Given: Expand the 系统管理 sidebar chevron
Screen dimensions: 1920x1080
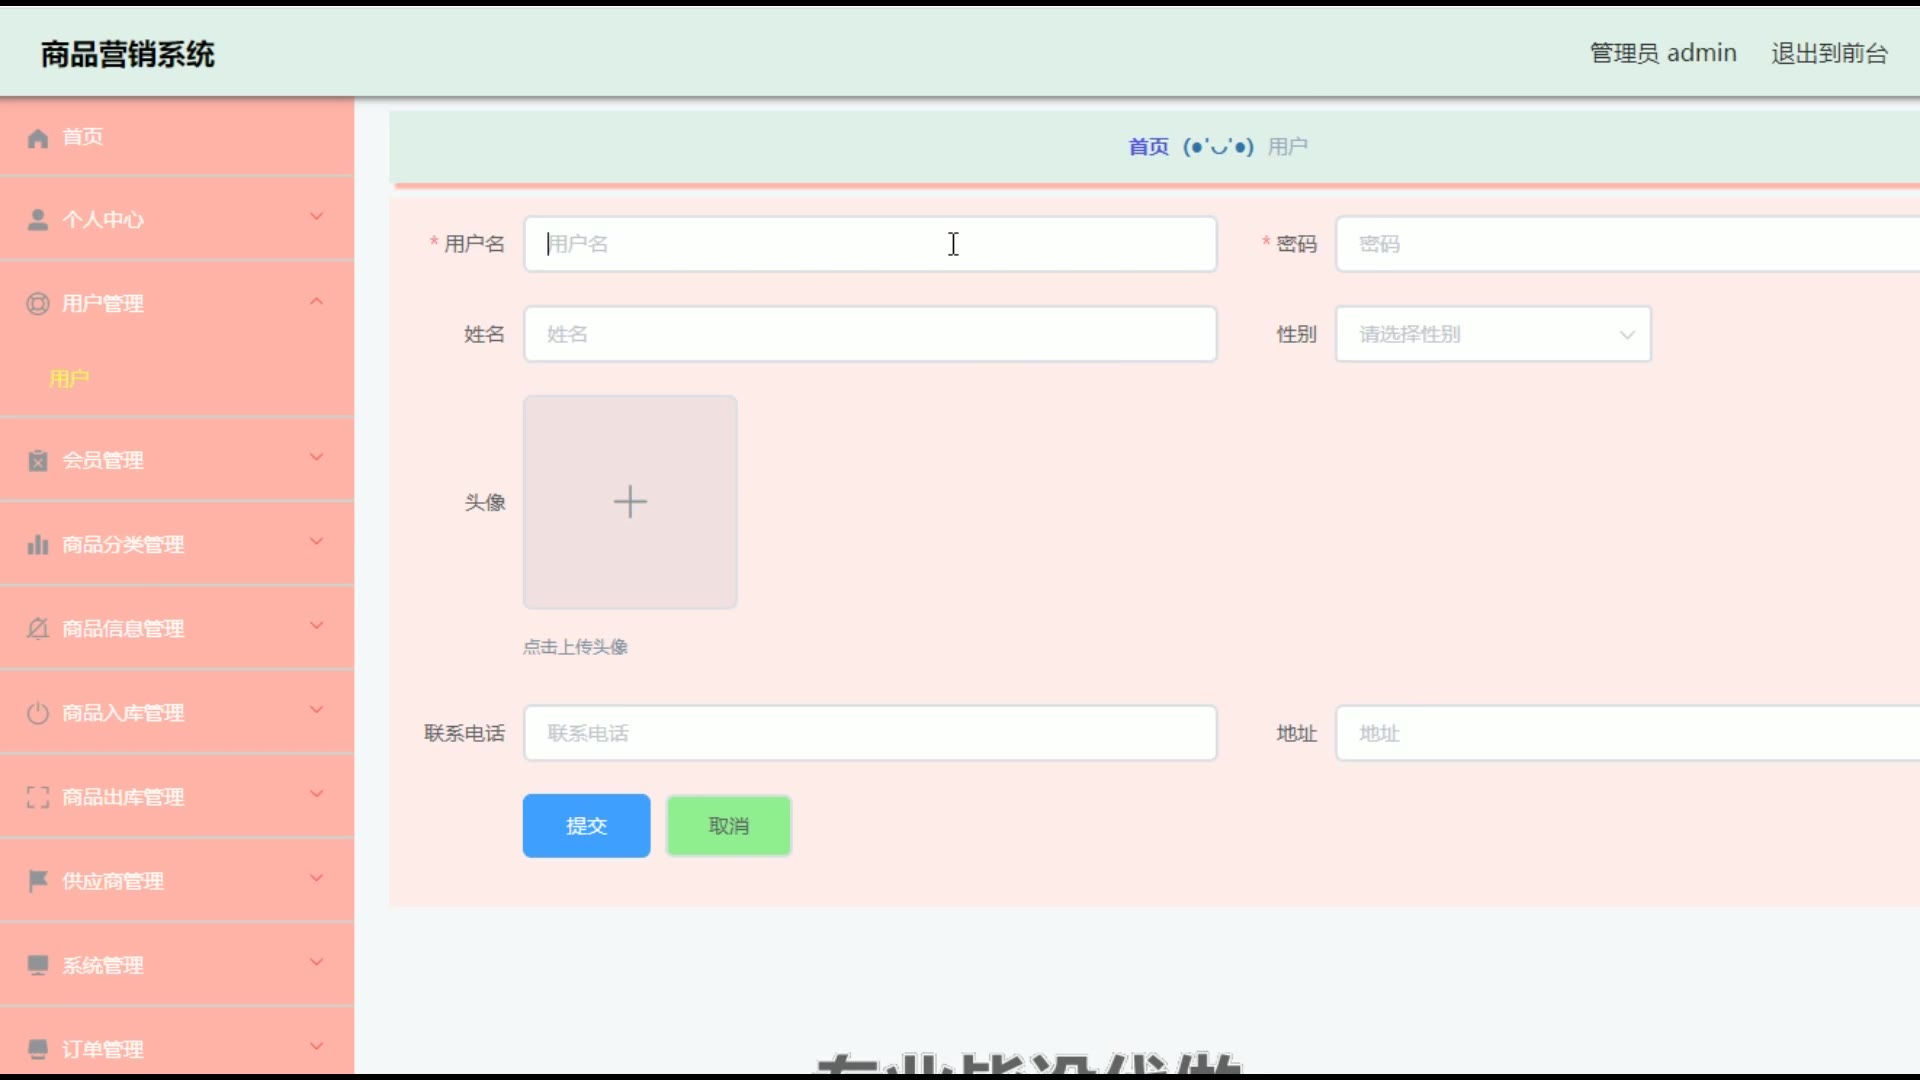Looking at the screenshot, I should click(x=317, y=962).
